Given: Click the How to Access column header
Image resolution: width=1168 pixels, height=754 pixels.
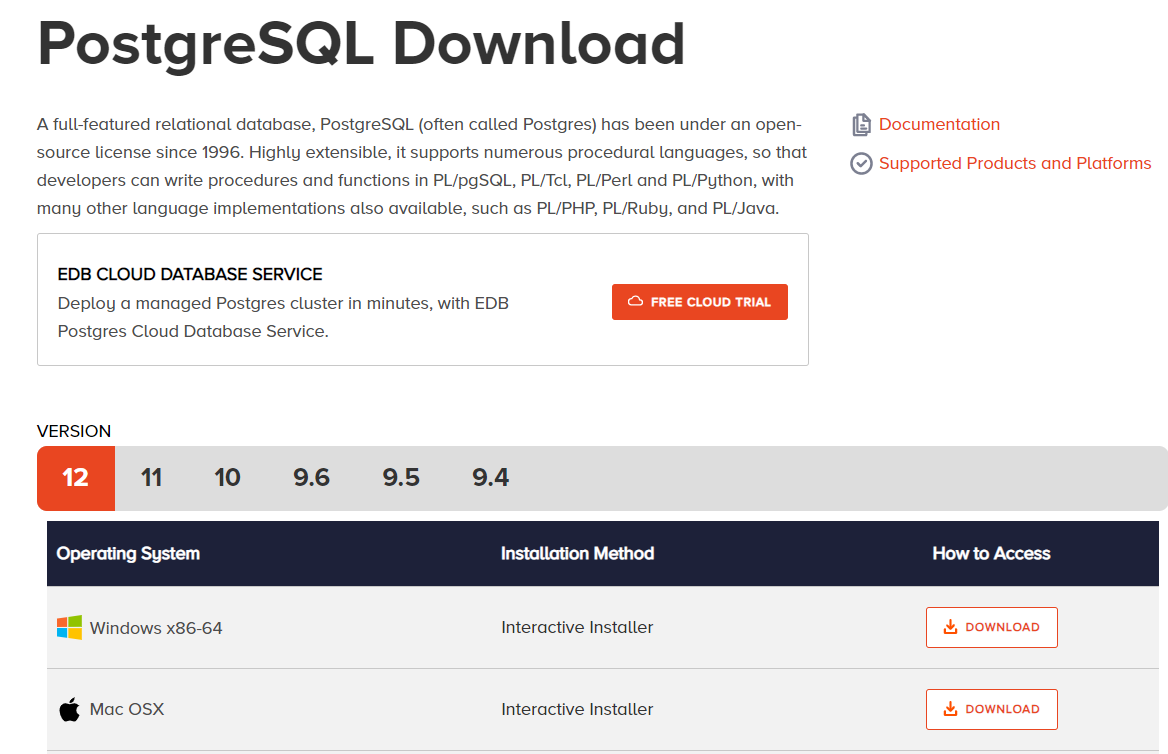Looking at the screenshot, I should point(991,554).
